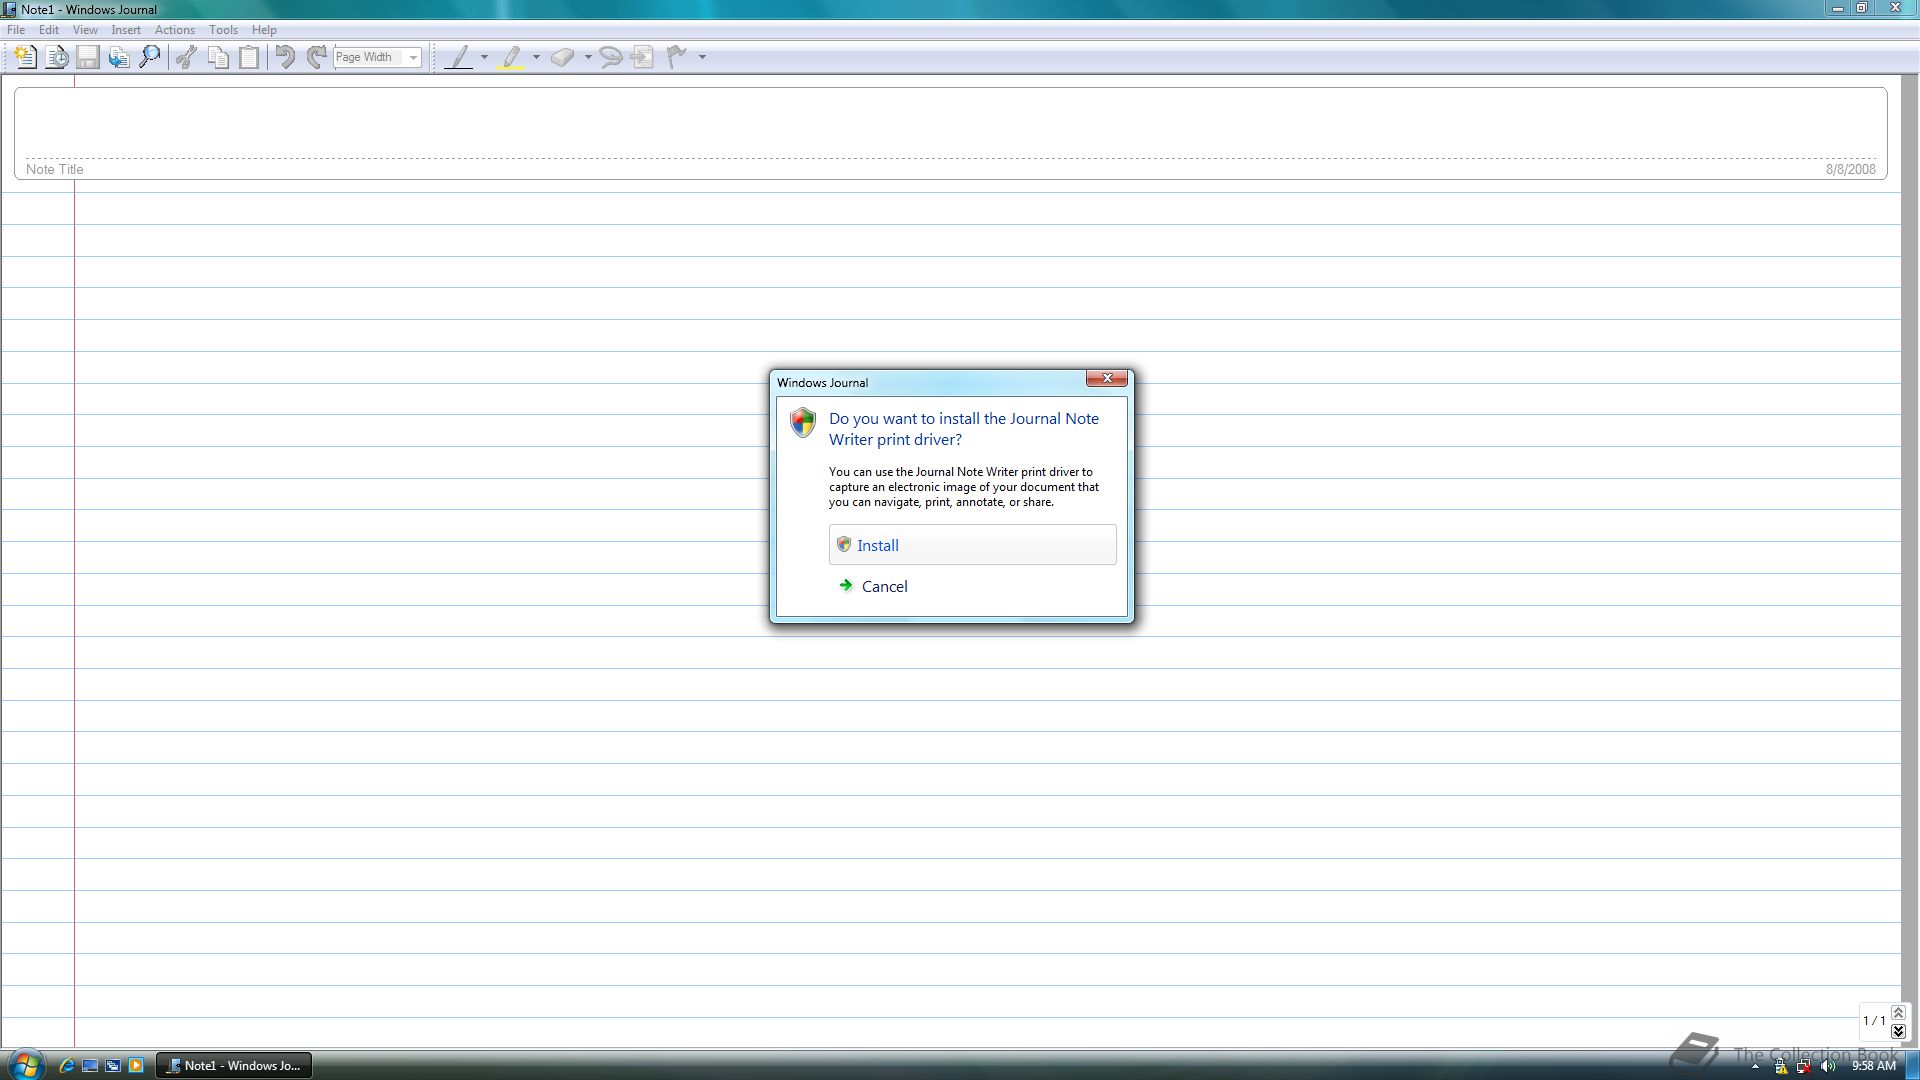Click Switch Between Windows quick launch icon
Image resolution: width=1920 pixels, height=1080 pixels.
coord(113,1065)
